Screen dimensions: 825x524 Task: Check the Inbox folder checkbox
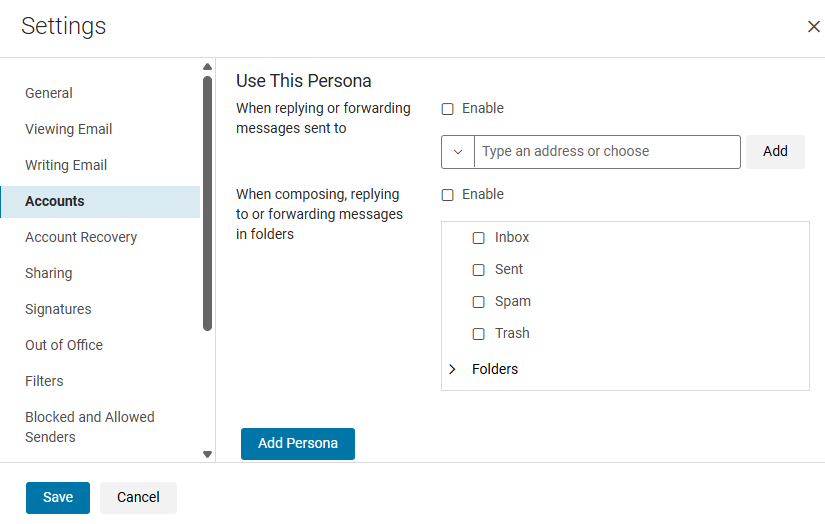pyautogui.click(x=478, y=238)
